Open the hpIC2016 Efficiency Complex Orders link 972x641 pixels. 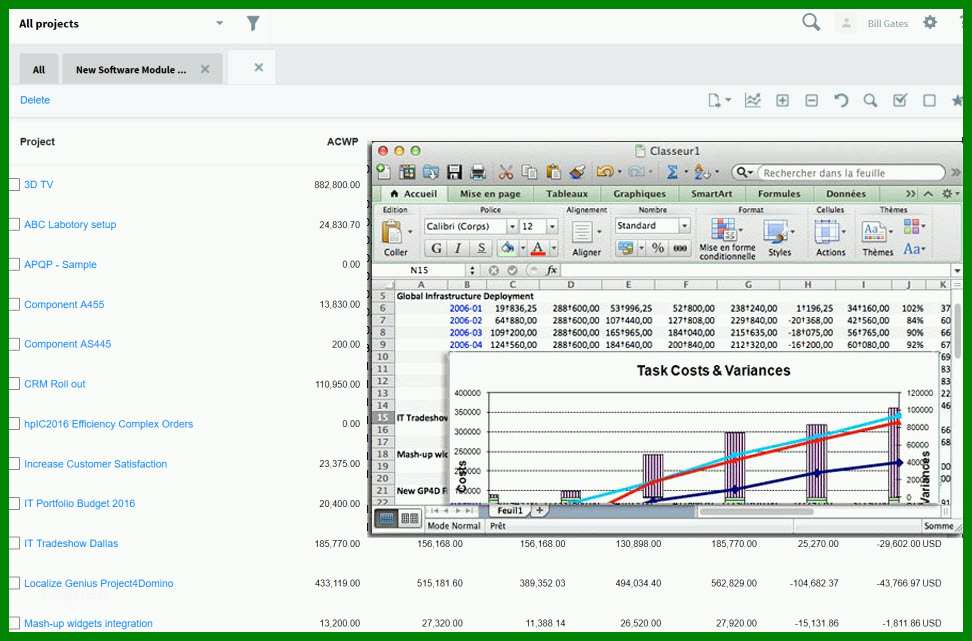pyautogui.click(x=108, y=424)
